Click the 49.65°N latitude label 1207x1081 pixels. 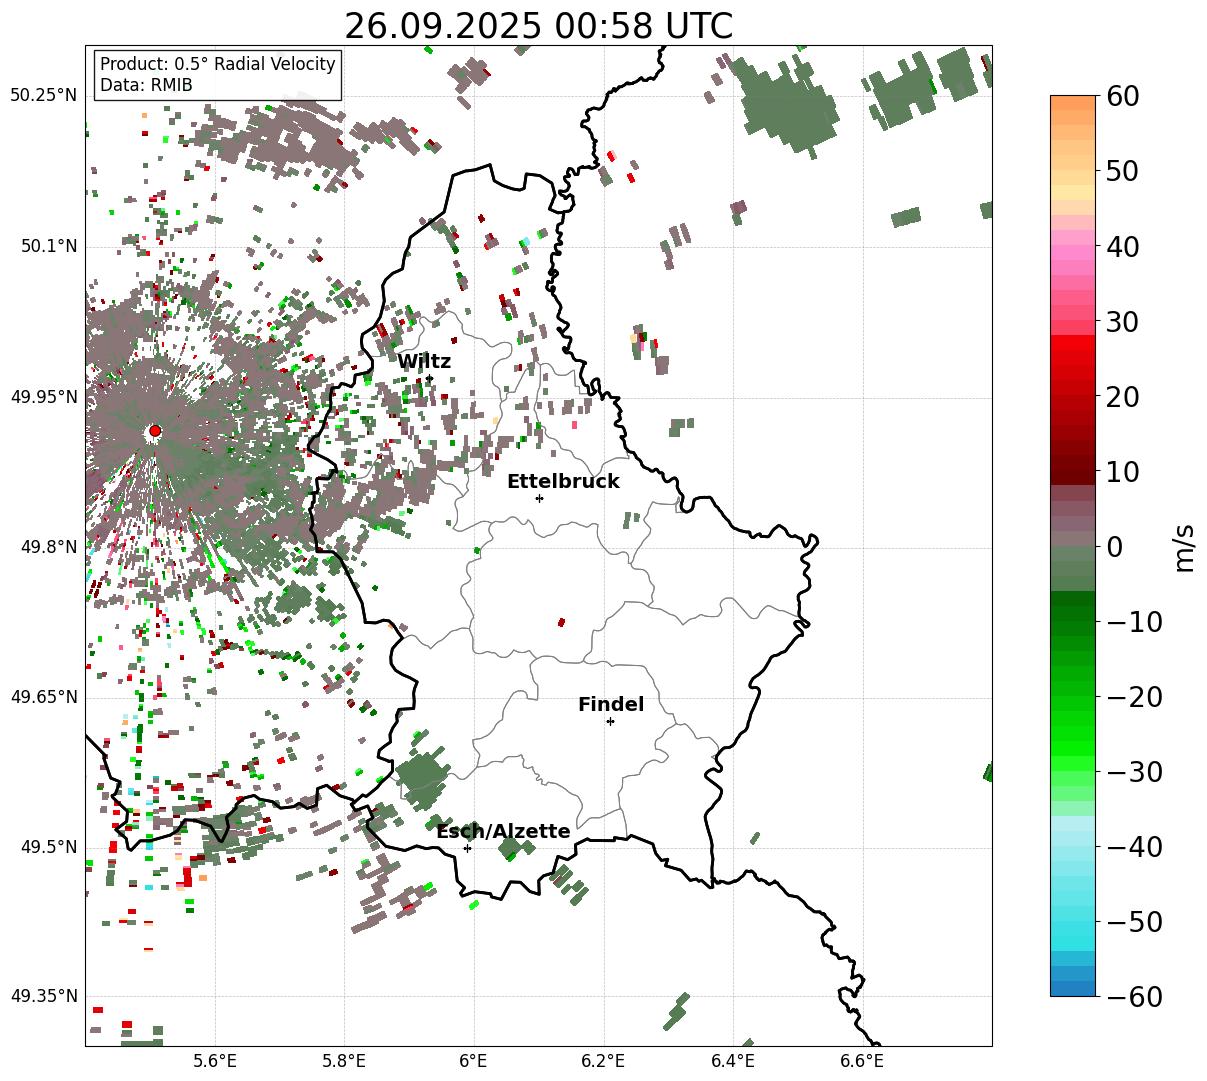43,697
